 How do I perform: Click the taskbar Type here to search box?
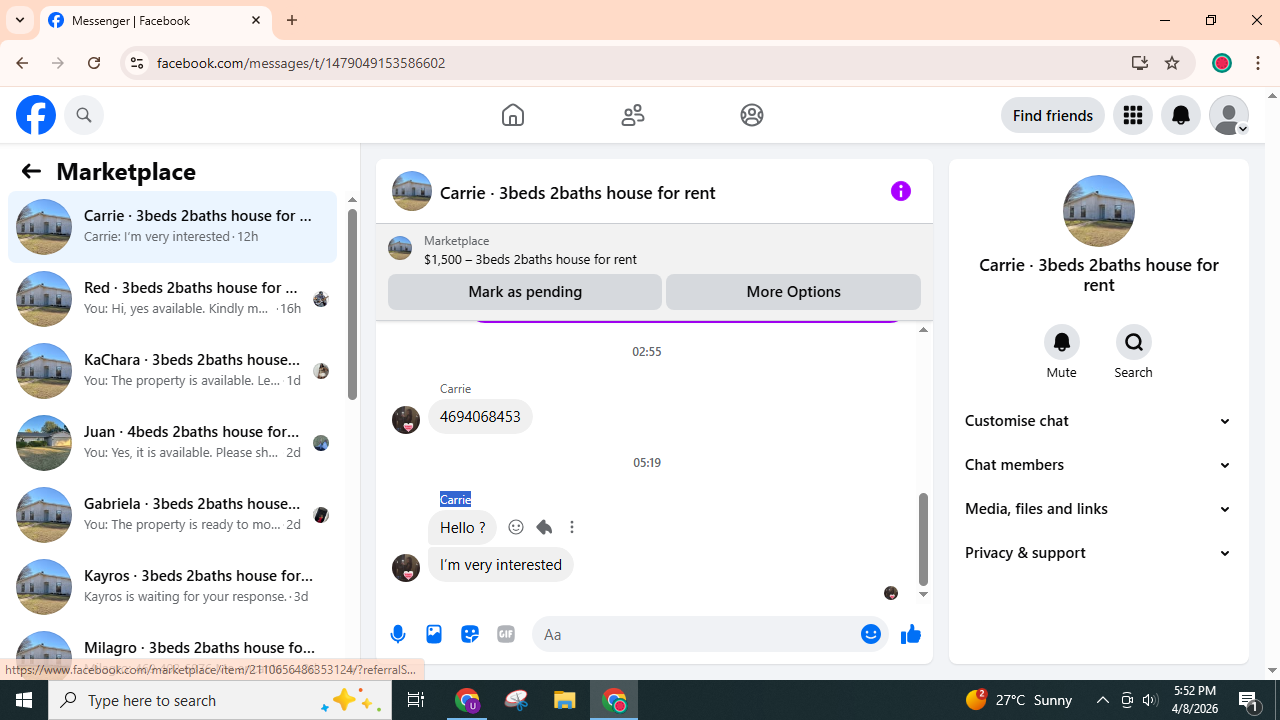(x=220, y=700)
